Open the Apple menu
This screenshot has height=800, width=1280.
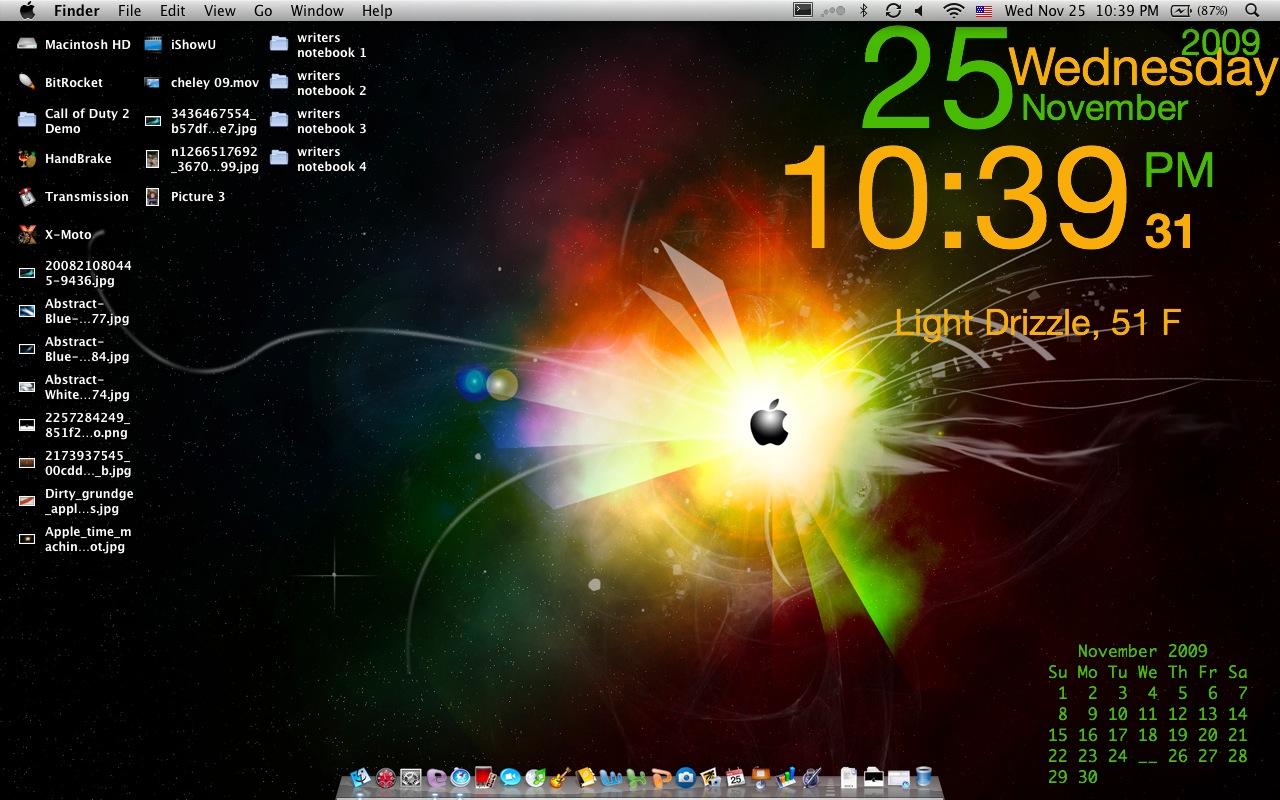click(x=27, y=10)
